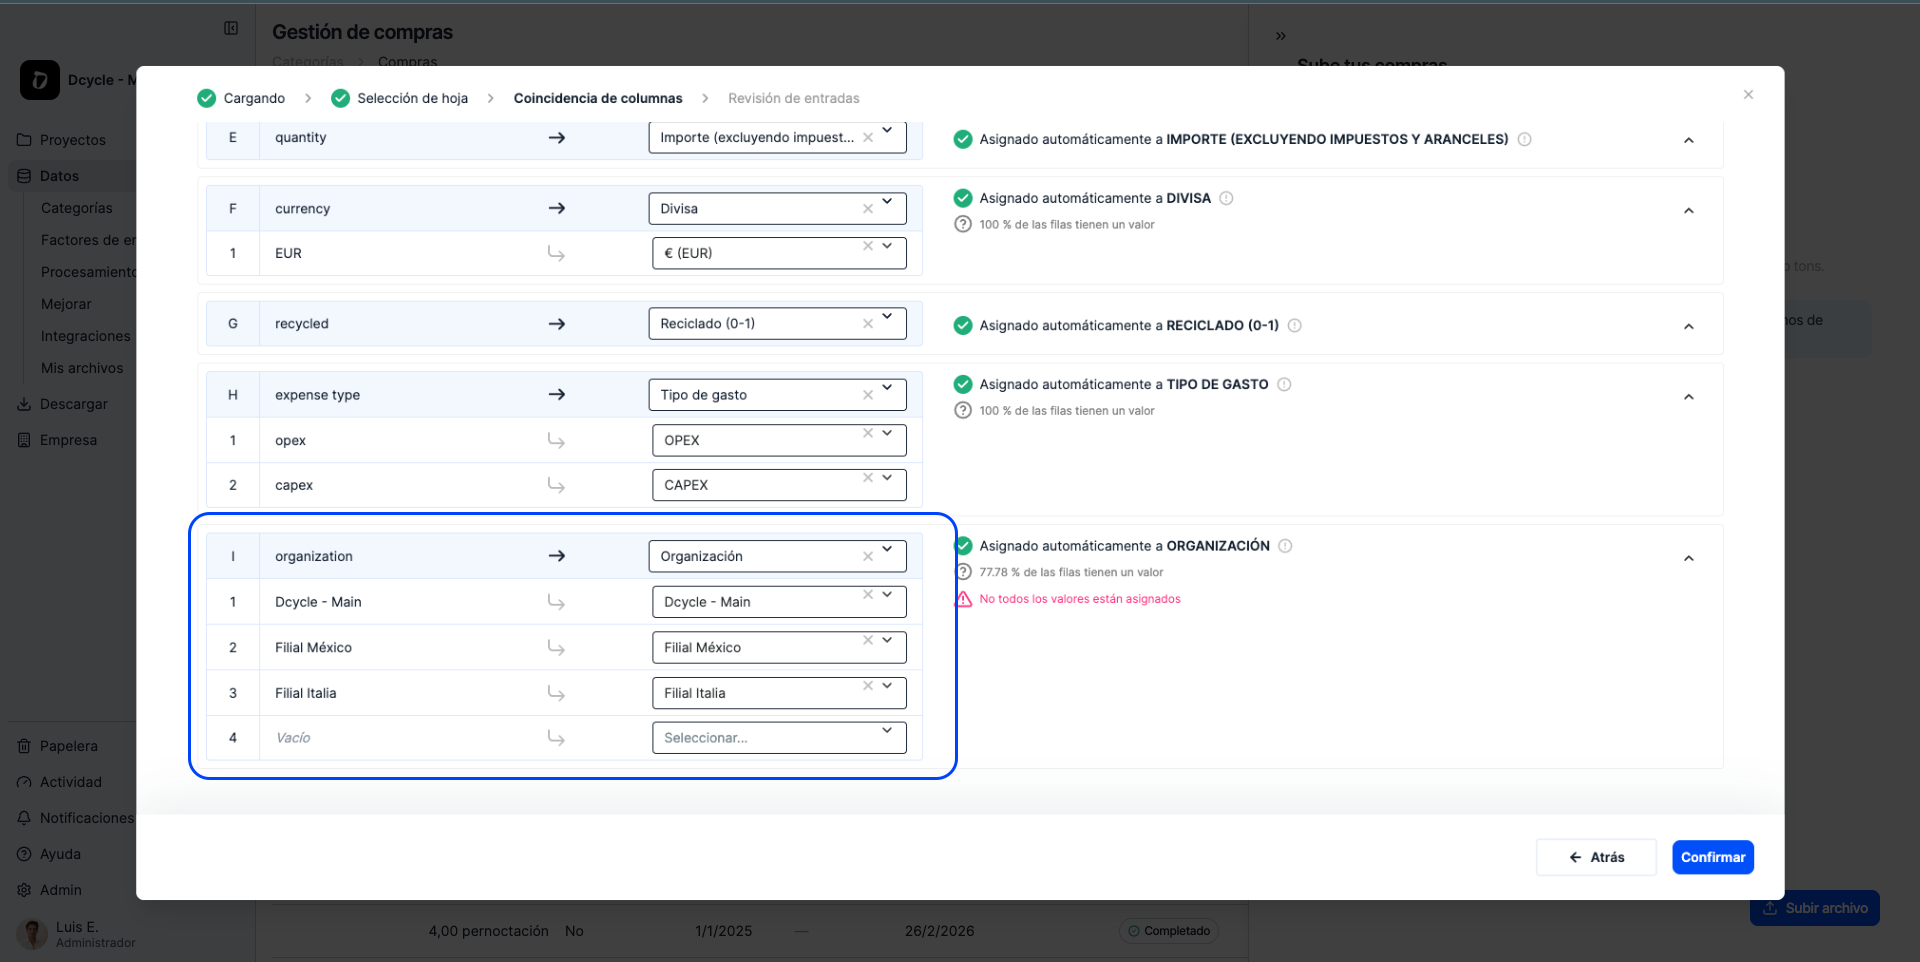The image size is (1920, 962).
Task: Open the Seleccionar dropdown for Vacío row
Action: pos(779,738)
